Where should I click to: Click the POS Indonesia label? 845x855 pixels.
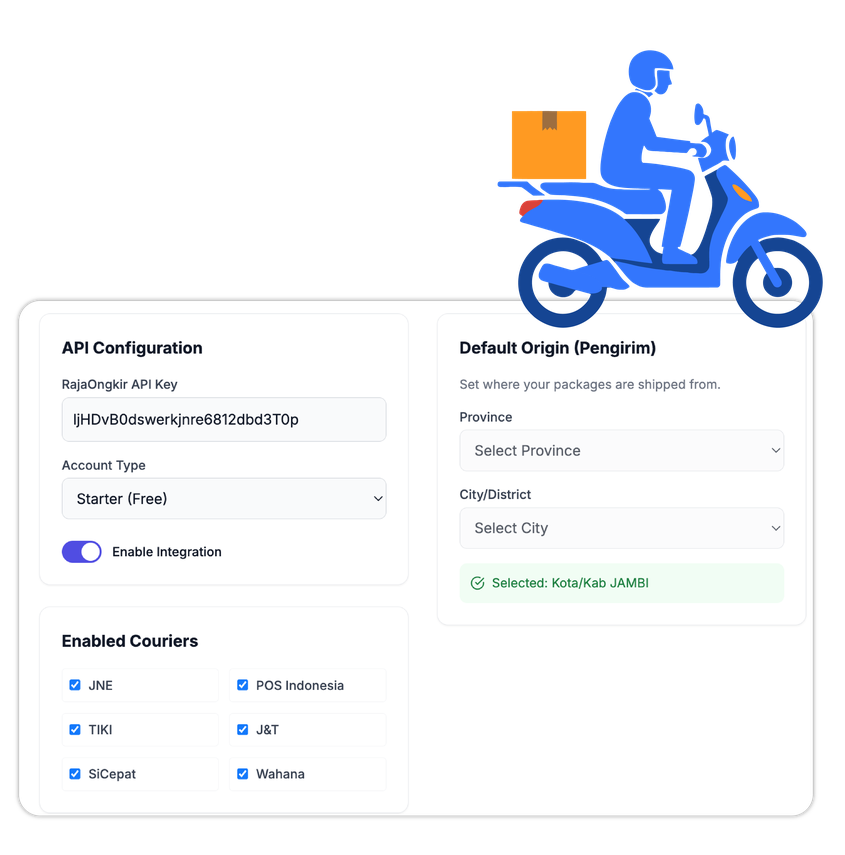(x=300, y=685)
